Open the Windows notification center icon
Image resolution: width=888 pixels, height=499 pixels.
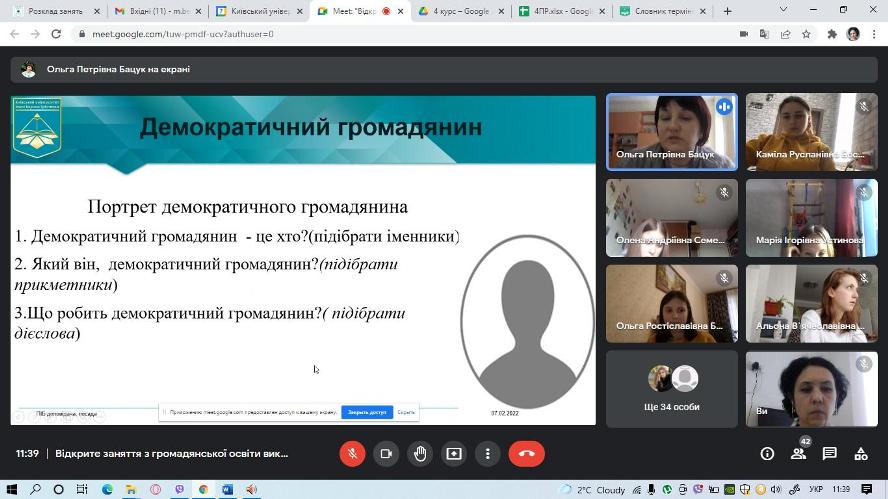click(x=866, y=489)
